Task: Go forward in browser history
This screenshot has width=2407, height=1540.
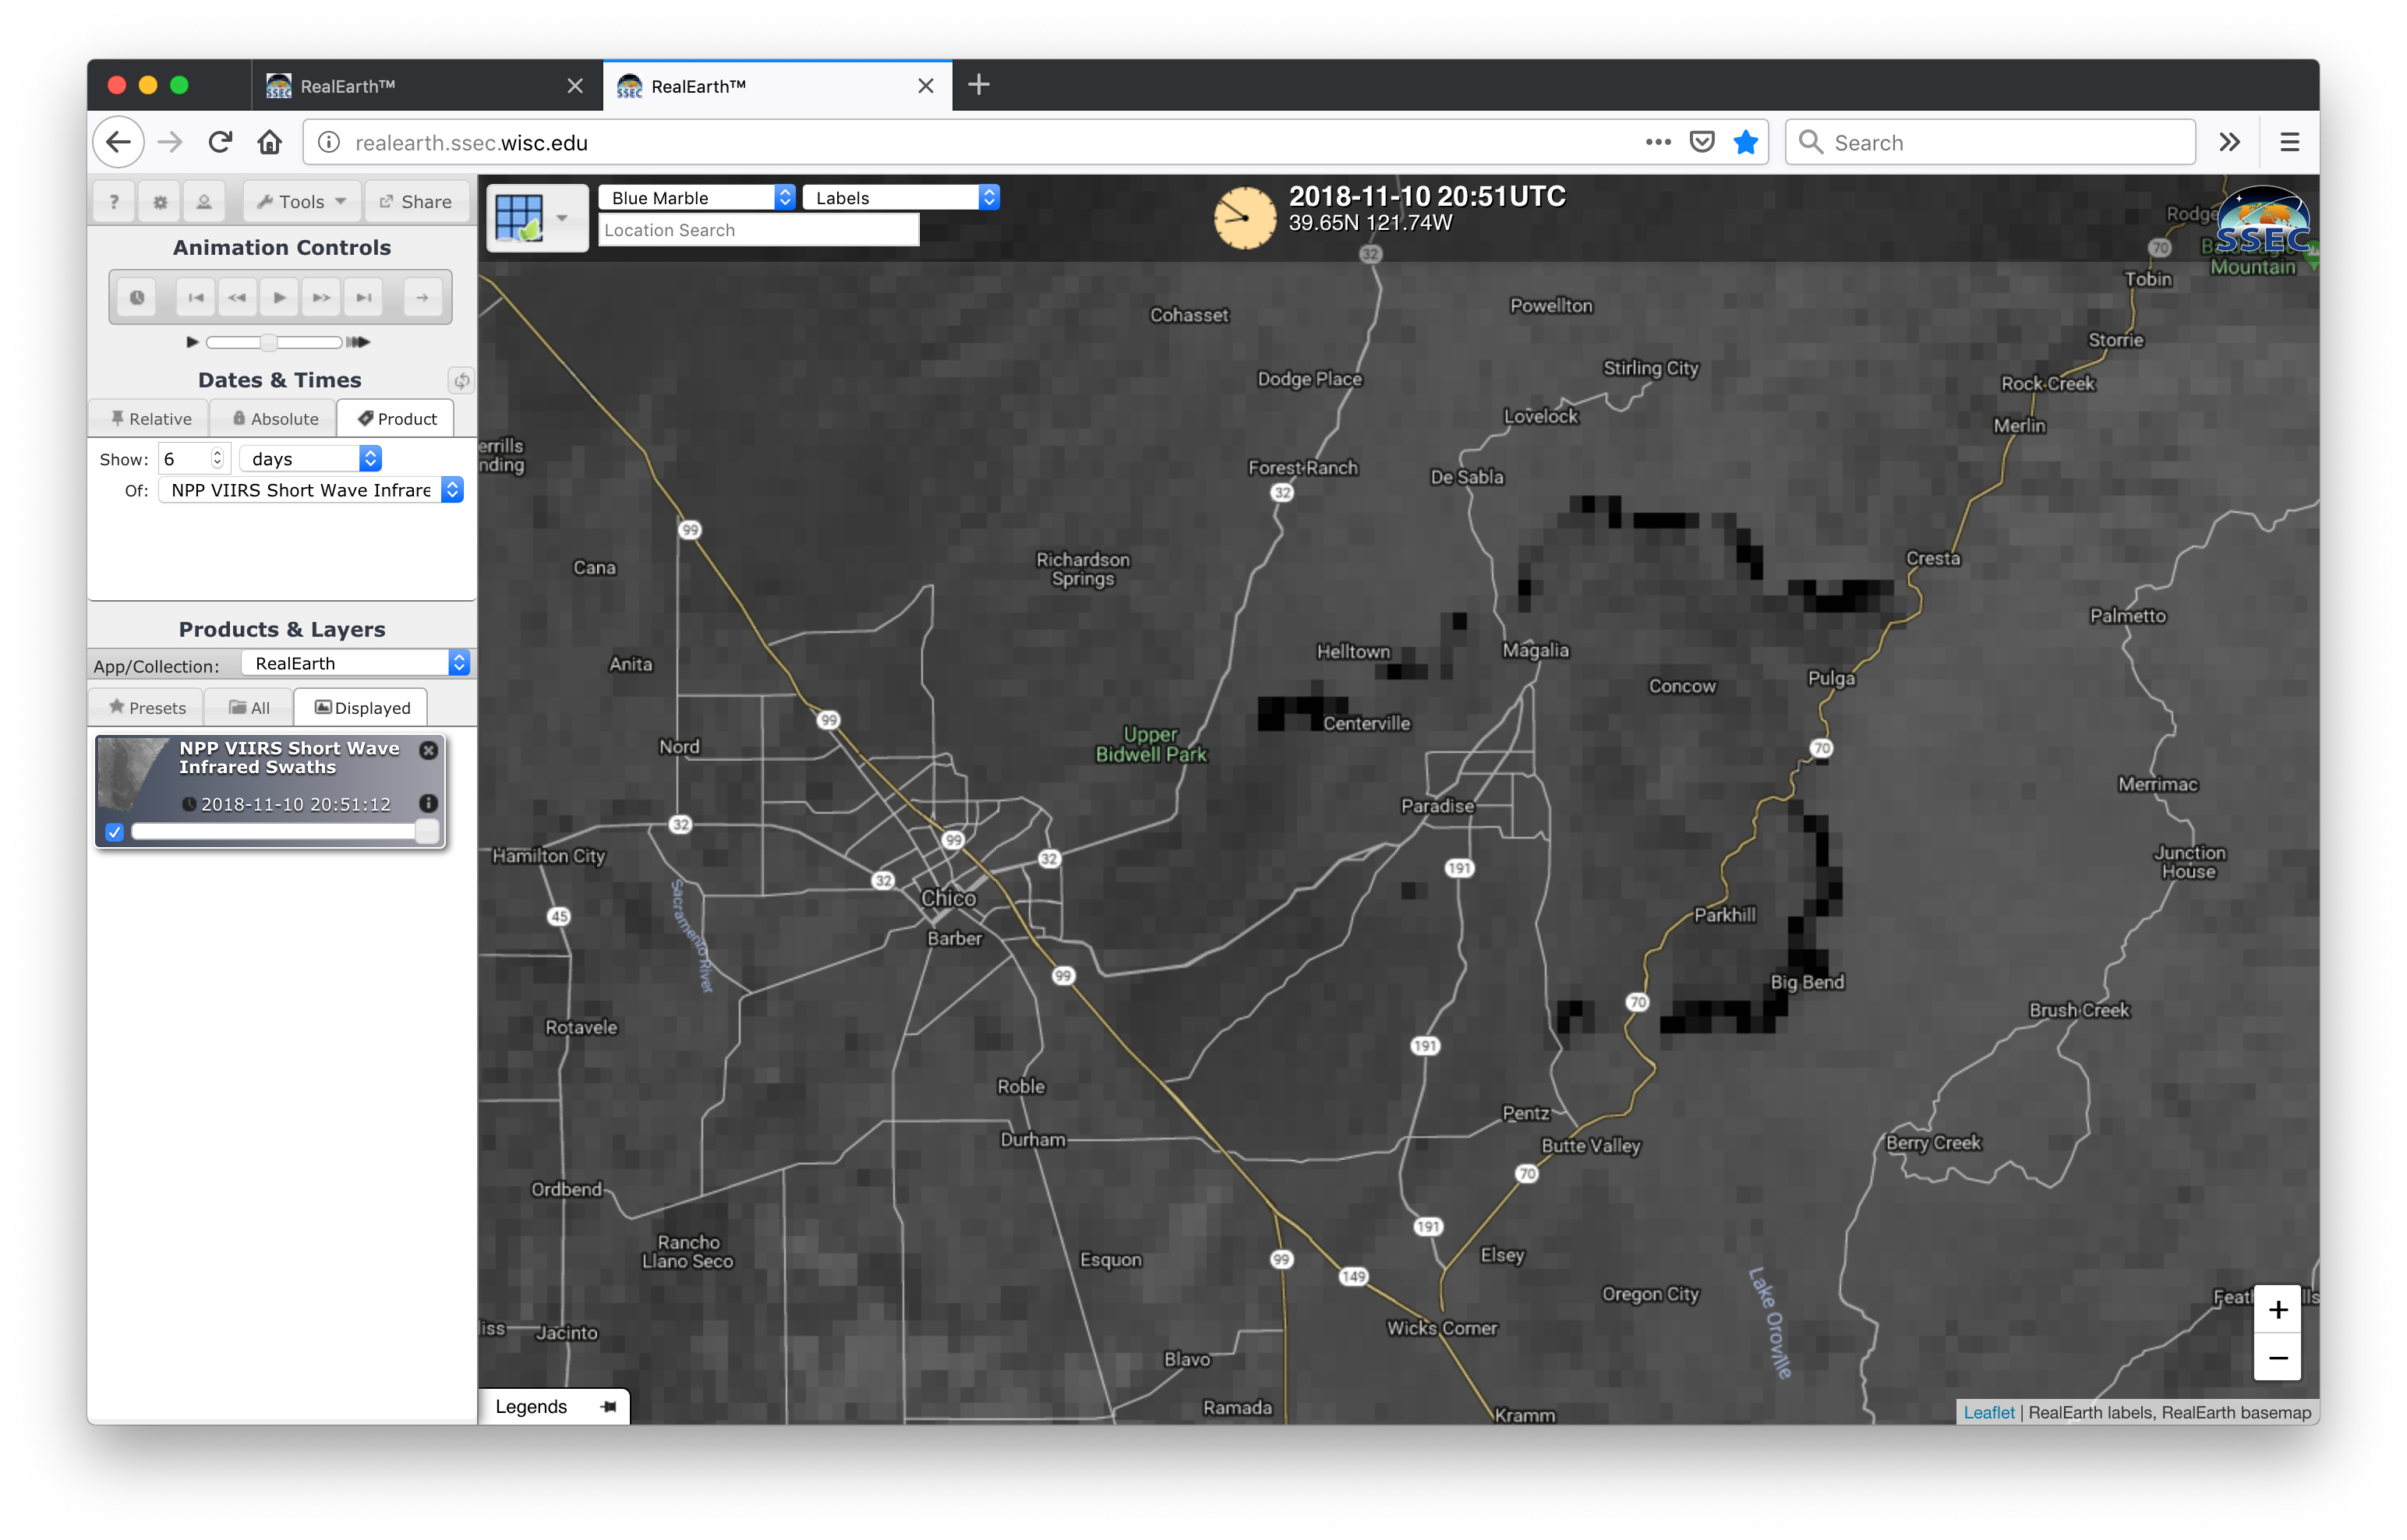Action: [171, 142]
